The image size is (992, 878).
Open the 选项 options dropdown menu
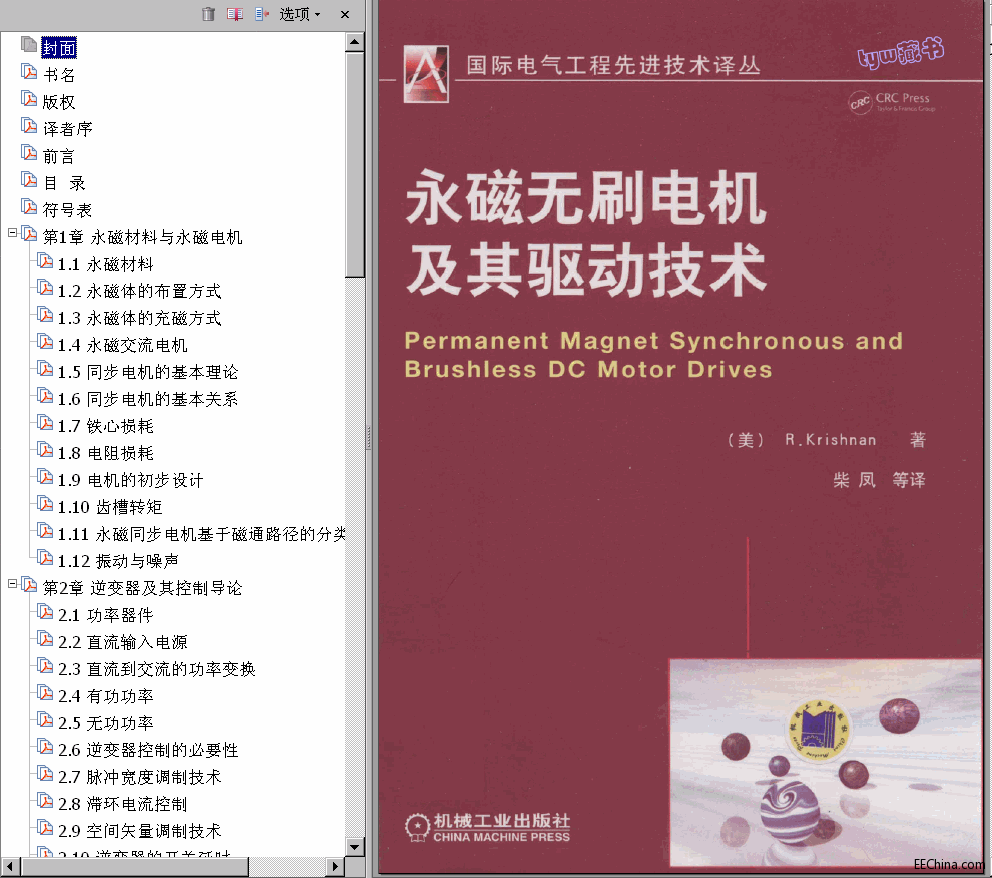tap(300, 14)
